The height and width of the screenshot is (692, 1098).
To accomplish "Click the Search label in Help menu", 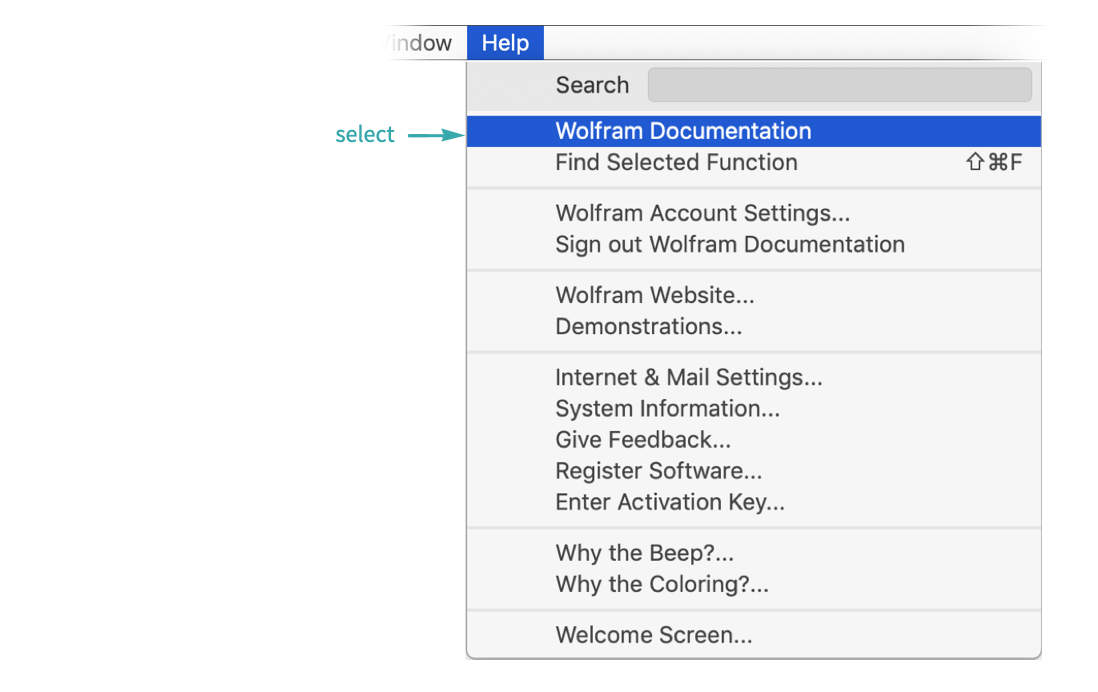I will point(592,85).
